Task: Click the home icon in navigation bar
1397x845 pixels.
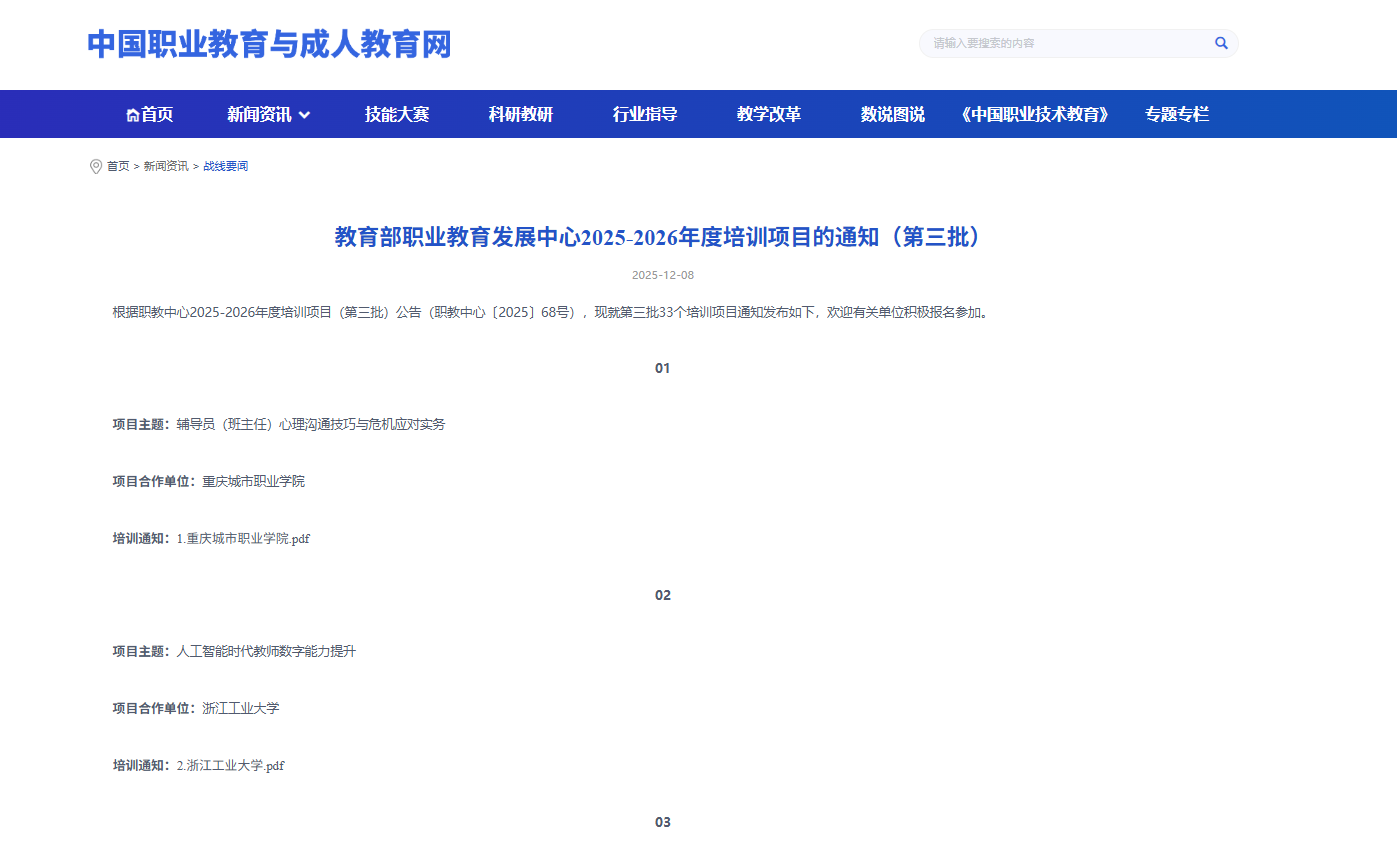Action: point(132,115)
